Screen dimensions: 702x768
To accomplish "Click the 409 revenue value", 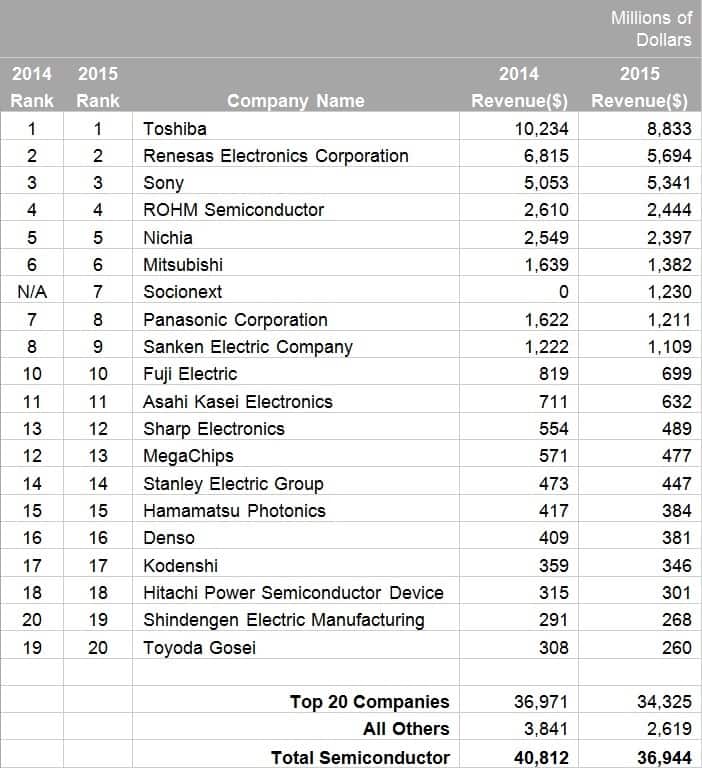I will coord(554,537).
